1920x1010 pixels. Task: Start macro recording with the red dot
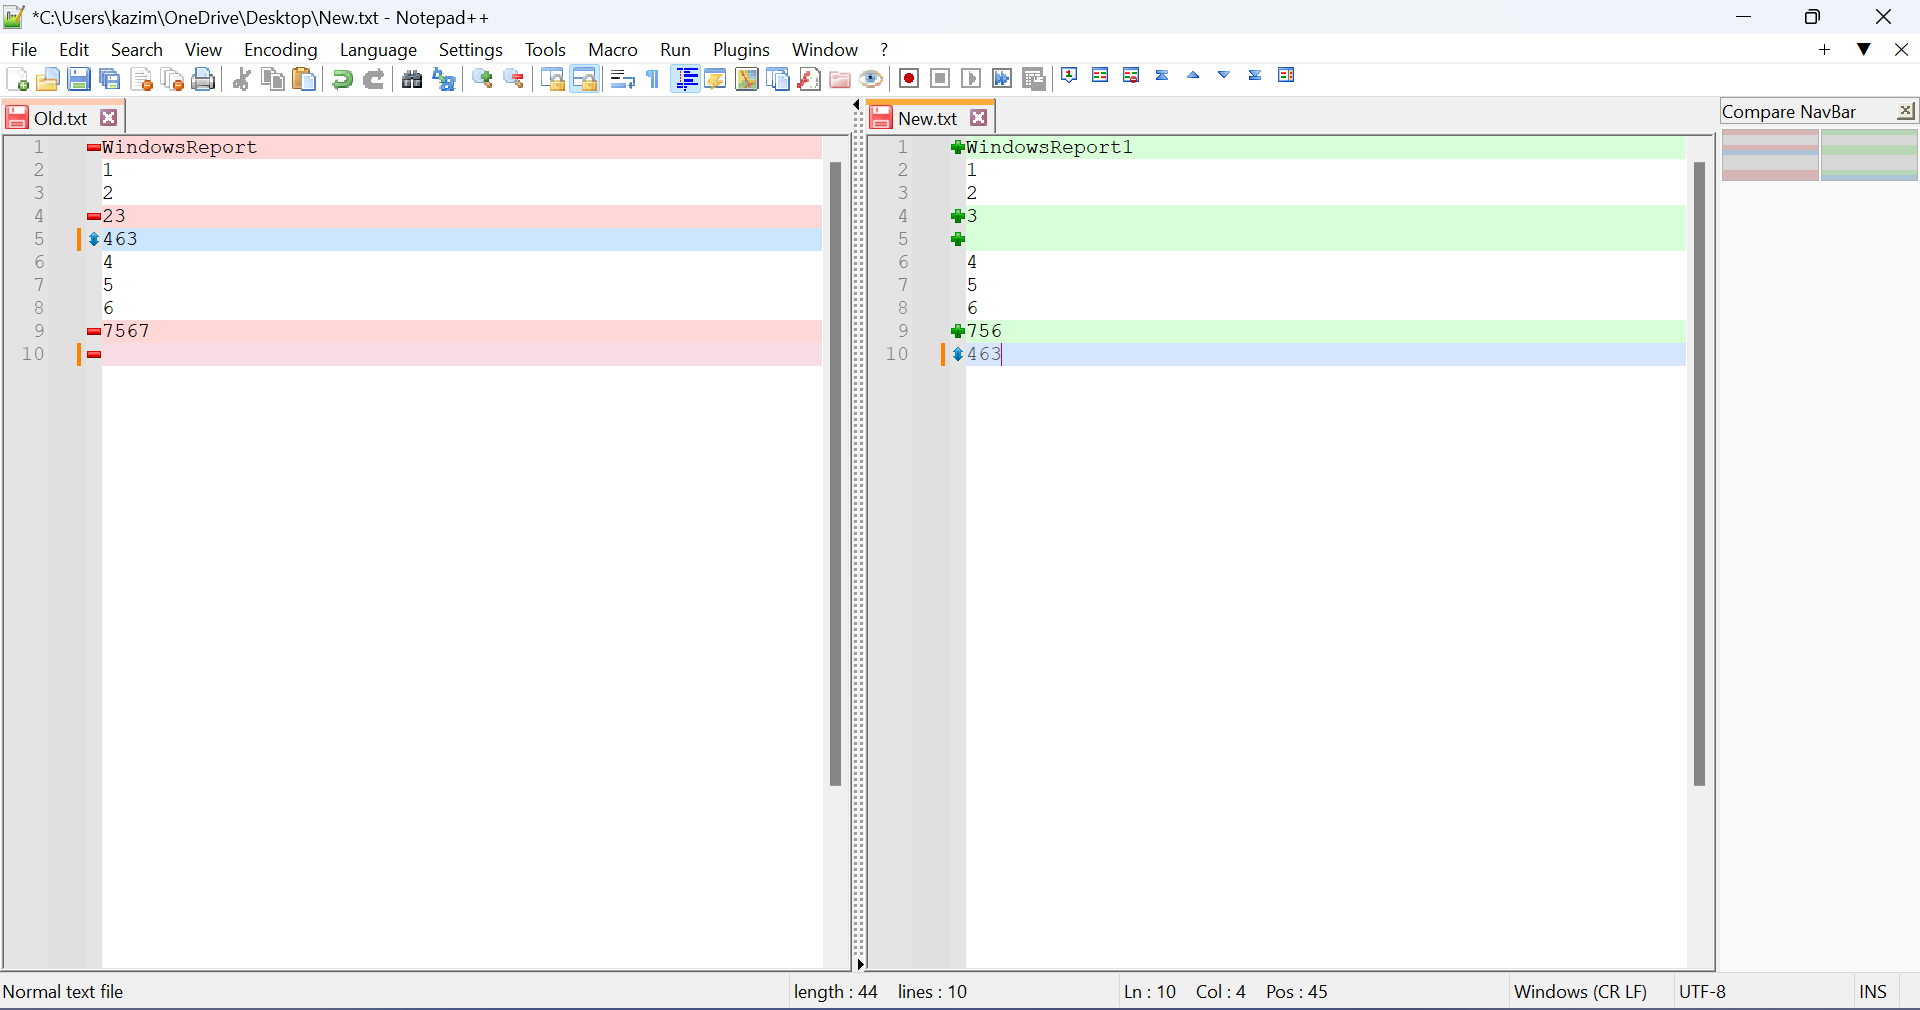(x=909, y=79)
